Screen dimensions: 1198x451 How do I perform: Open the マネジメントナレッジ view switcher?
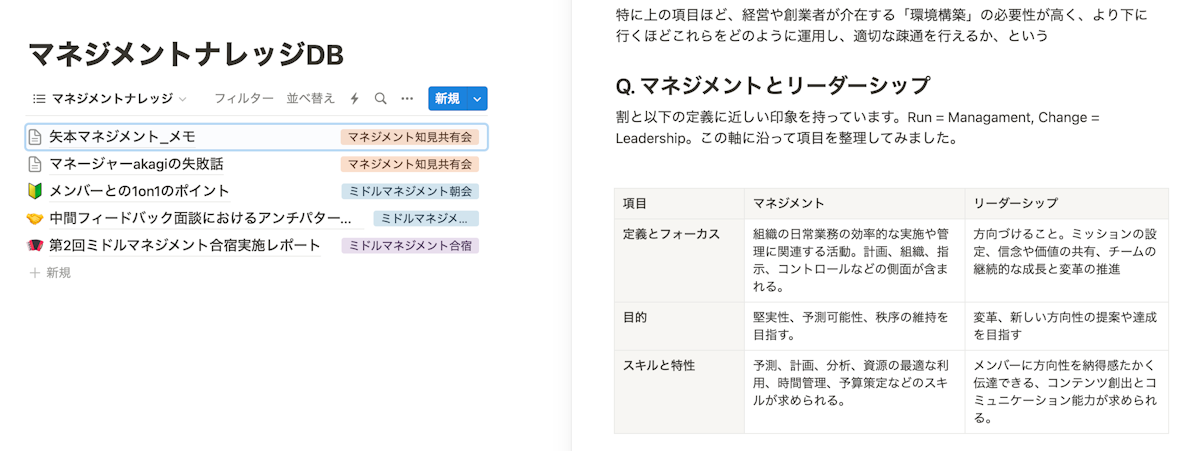pos(111,99)
